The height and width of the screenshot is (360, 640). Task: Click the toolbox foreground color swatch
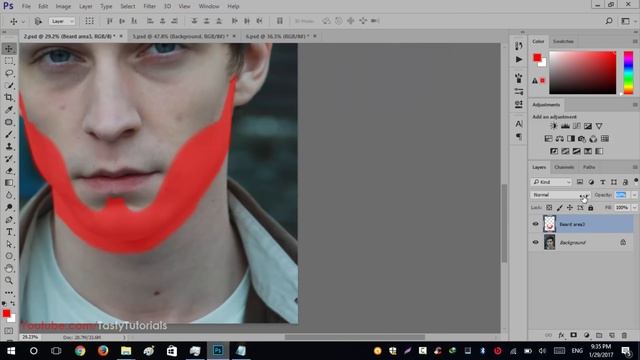[6, 313]
